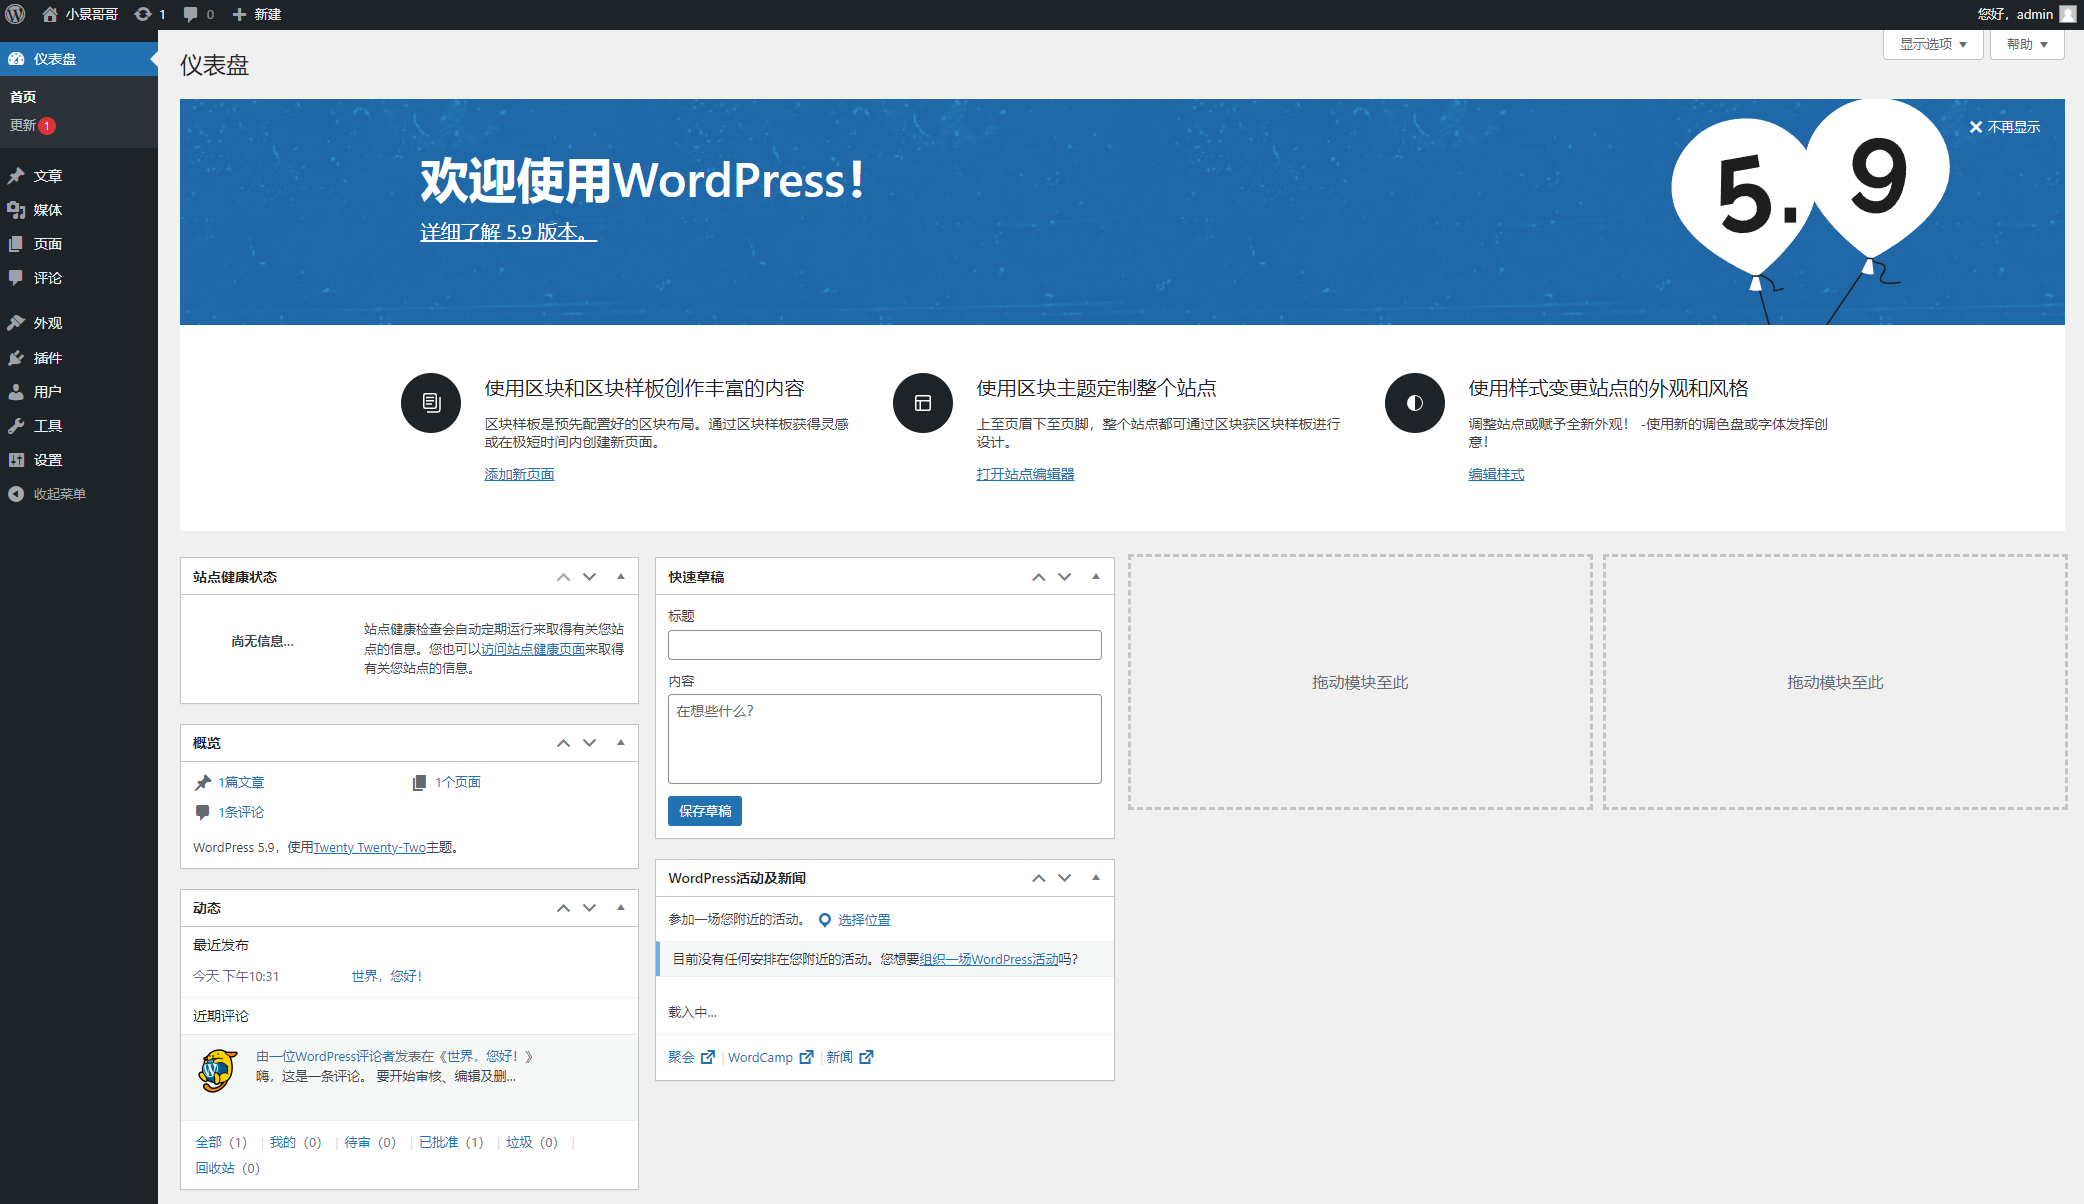Click the commenter avatar thumbnail
The height and width of the screenshot is (1204, 2084).
tap(217, 1070)
